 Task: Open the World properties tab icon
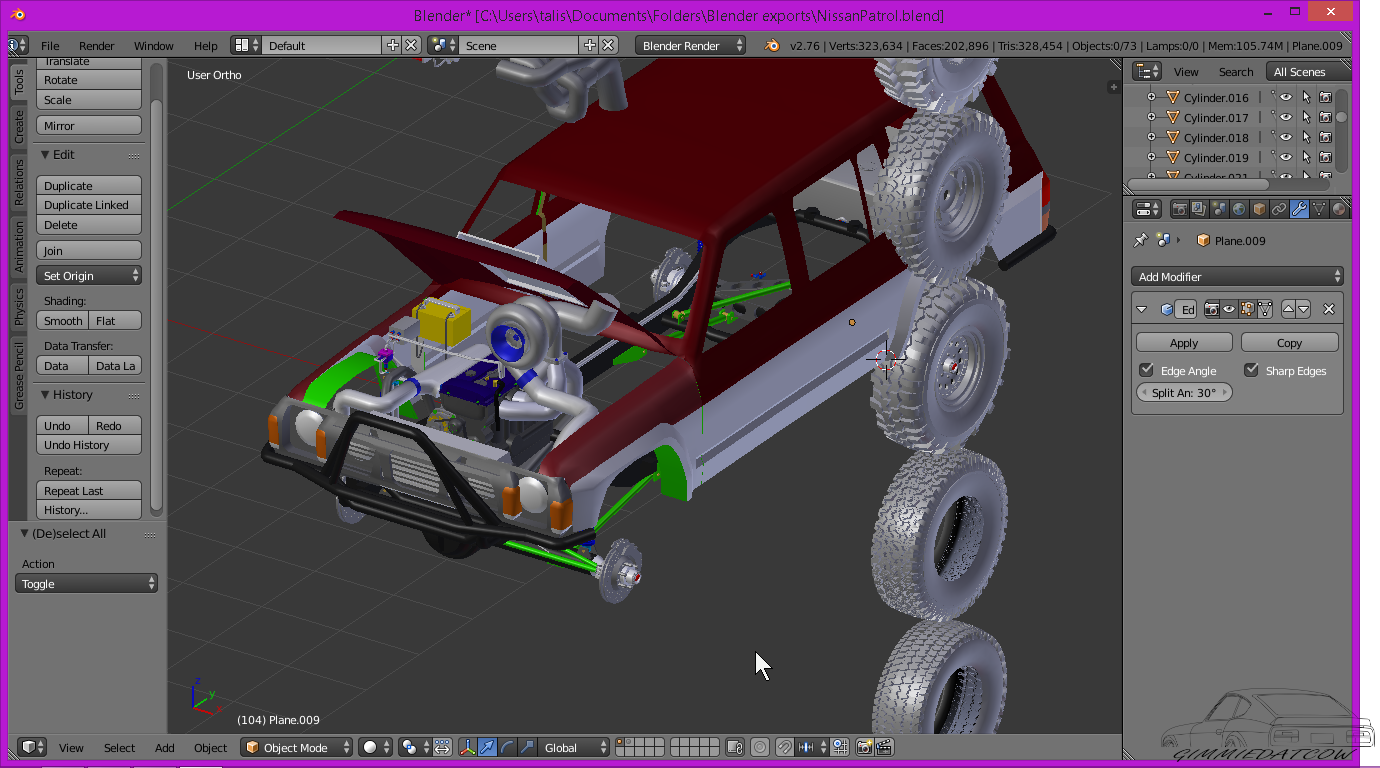click(1239, 209)
